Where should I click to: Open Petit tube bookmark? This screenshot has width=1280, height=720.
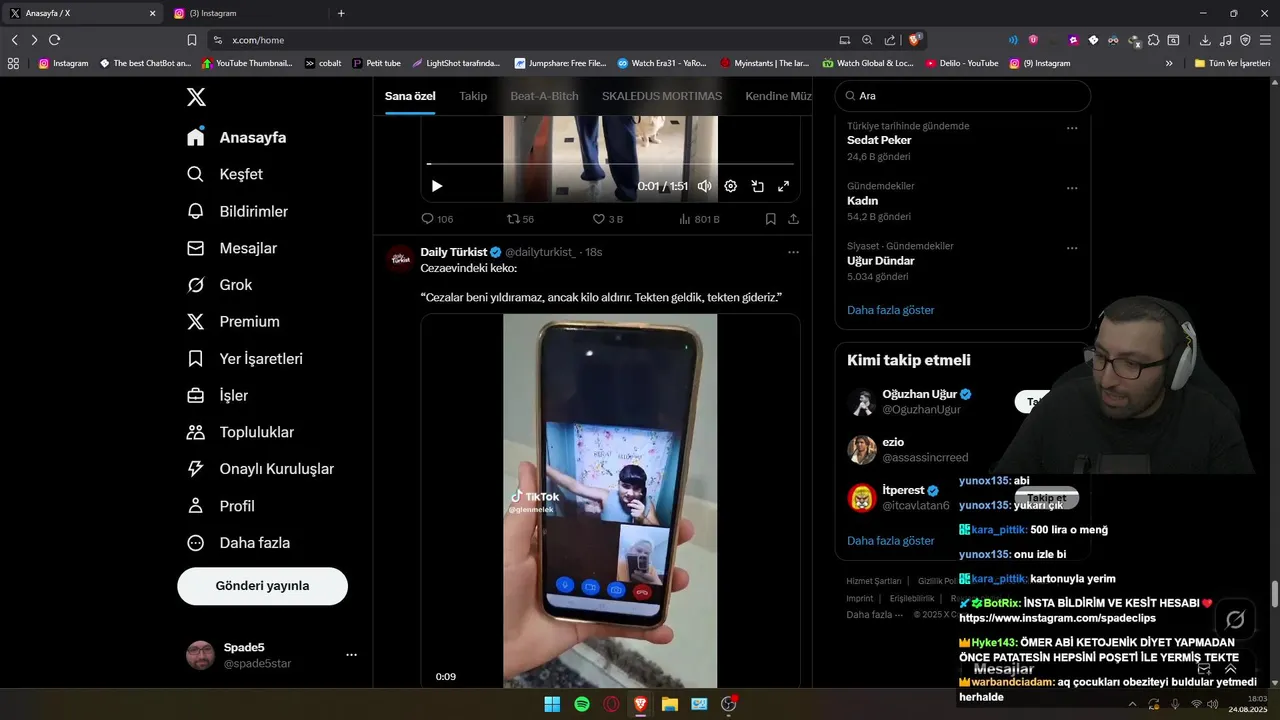click(x=377, y=63)
